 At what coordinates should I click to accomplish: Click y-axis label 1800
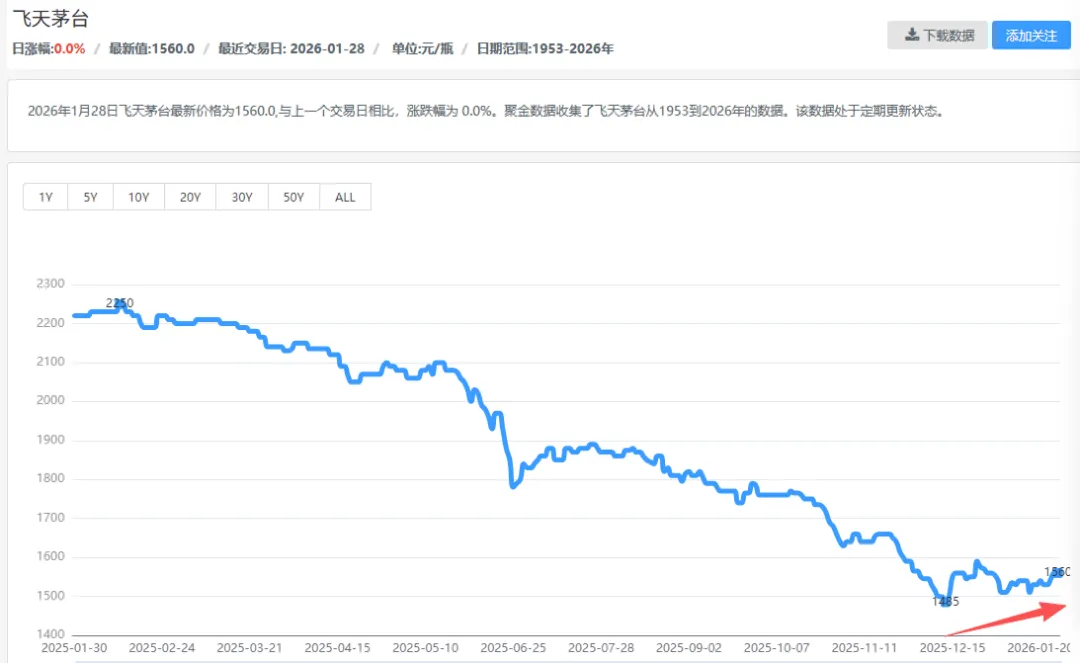point(50,478)
